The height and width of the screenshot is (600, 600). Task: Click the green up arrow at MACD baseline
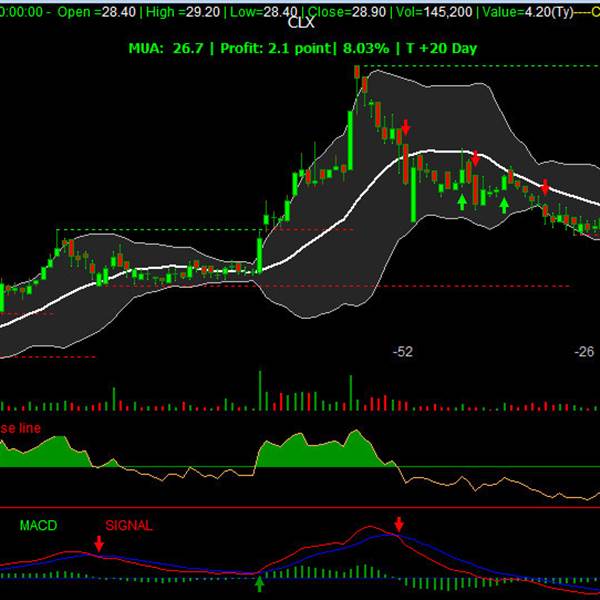pyautogui.click(x=260, y=584)
